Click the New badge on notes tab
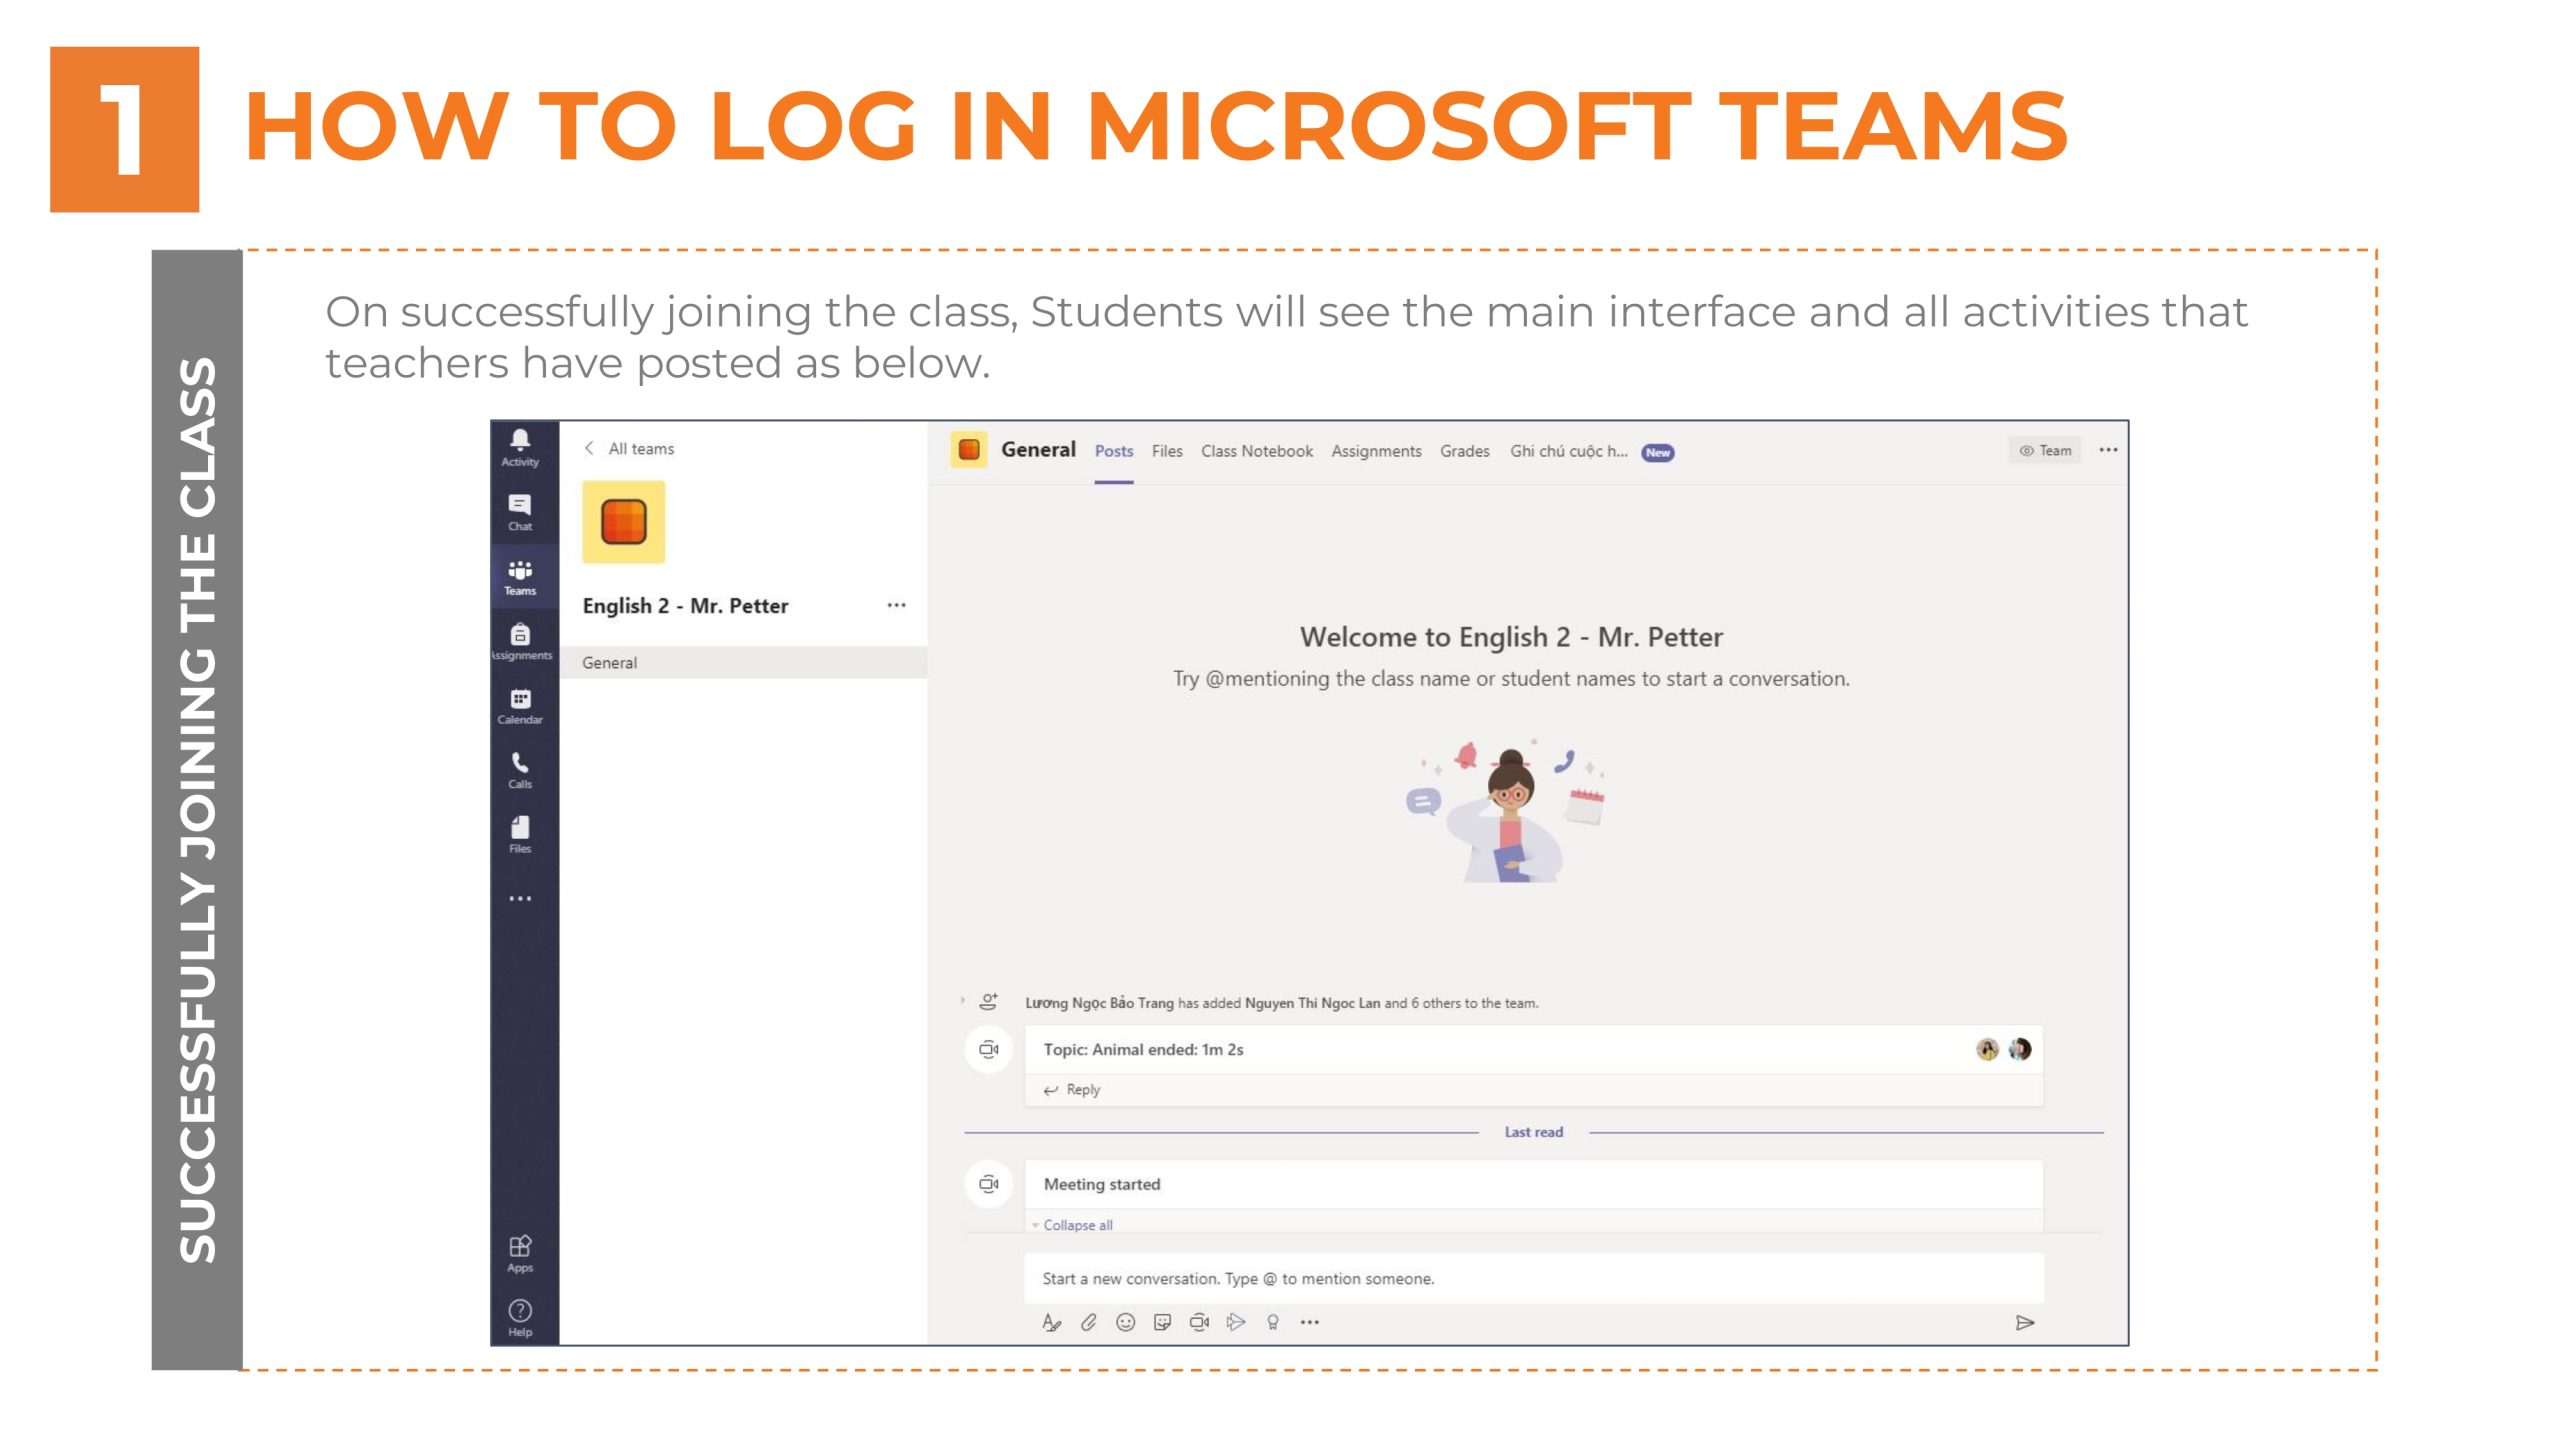2560x1440 pixels. [x=1658, y=452]
